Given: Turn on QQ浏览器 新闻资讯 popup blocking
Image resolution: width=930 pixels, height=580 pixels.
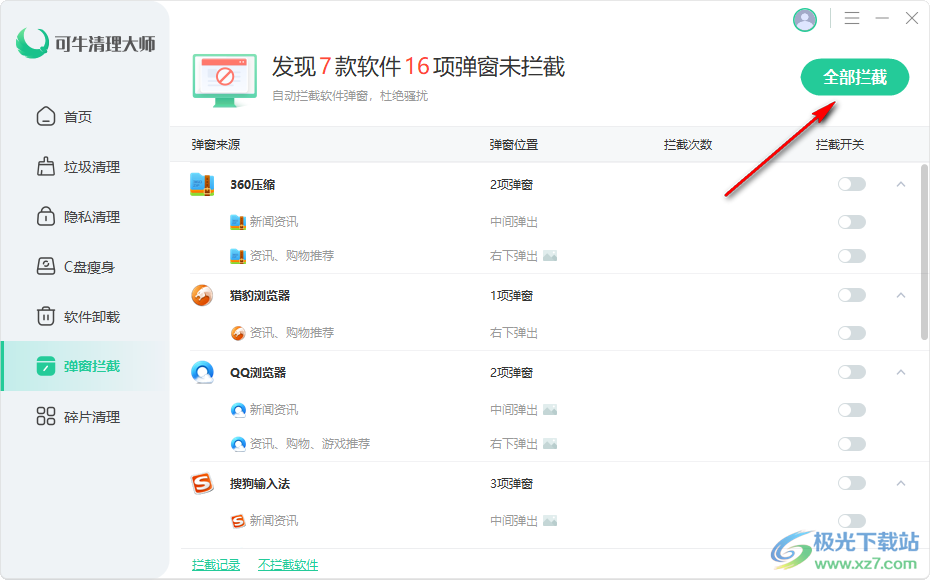Looking at the screenshot, I should 851,410.
